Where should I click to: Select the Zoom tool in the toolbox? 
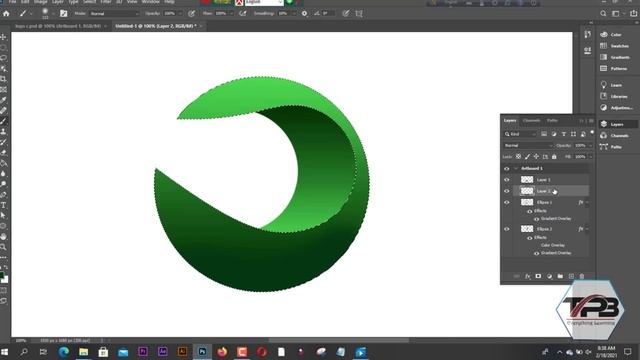(3, 247)
